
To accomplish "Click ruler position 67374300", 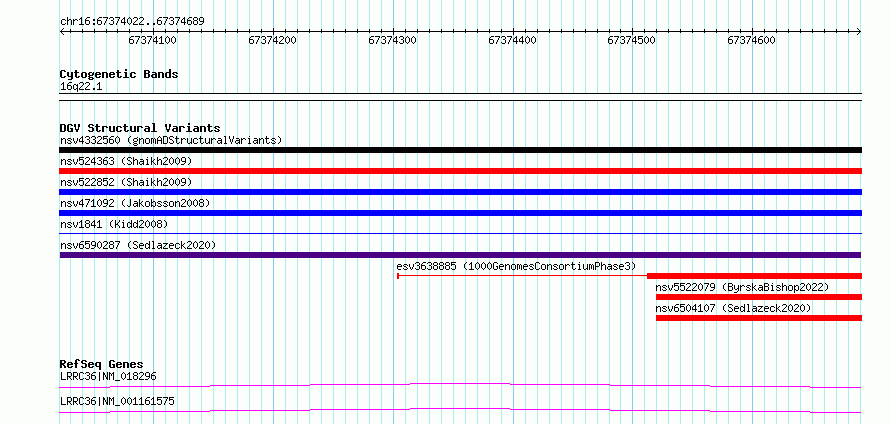I will click(393, 40).
